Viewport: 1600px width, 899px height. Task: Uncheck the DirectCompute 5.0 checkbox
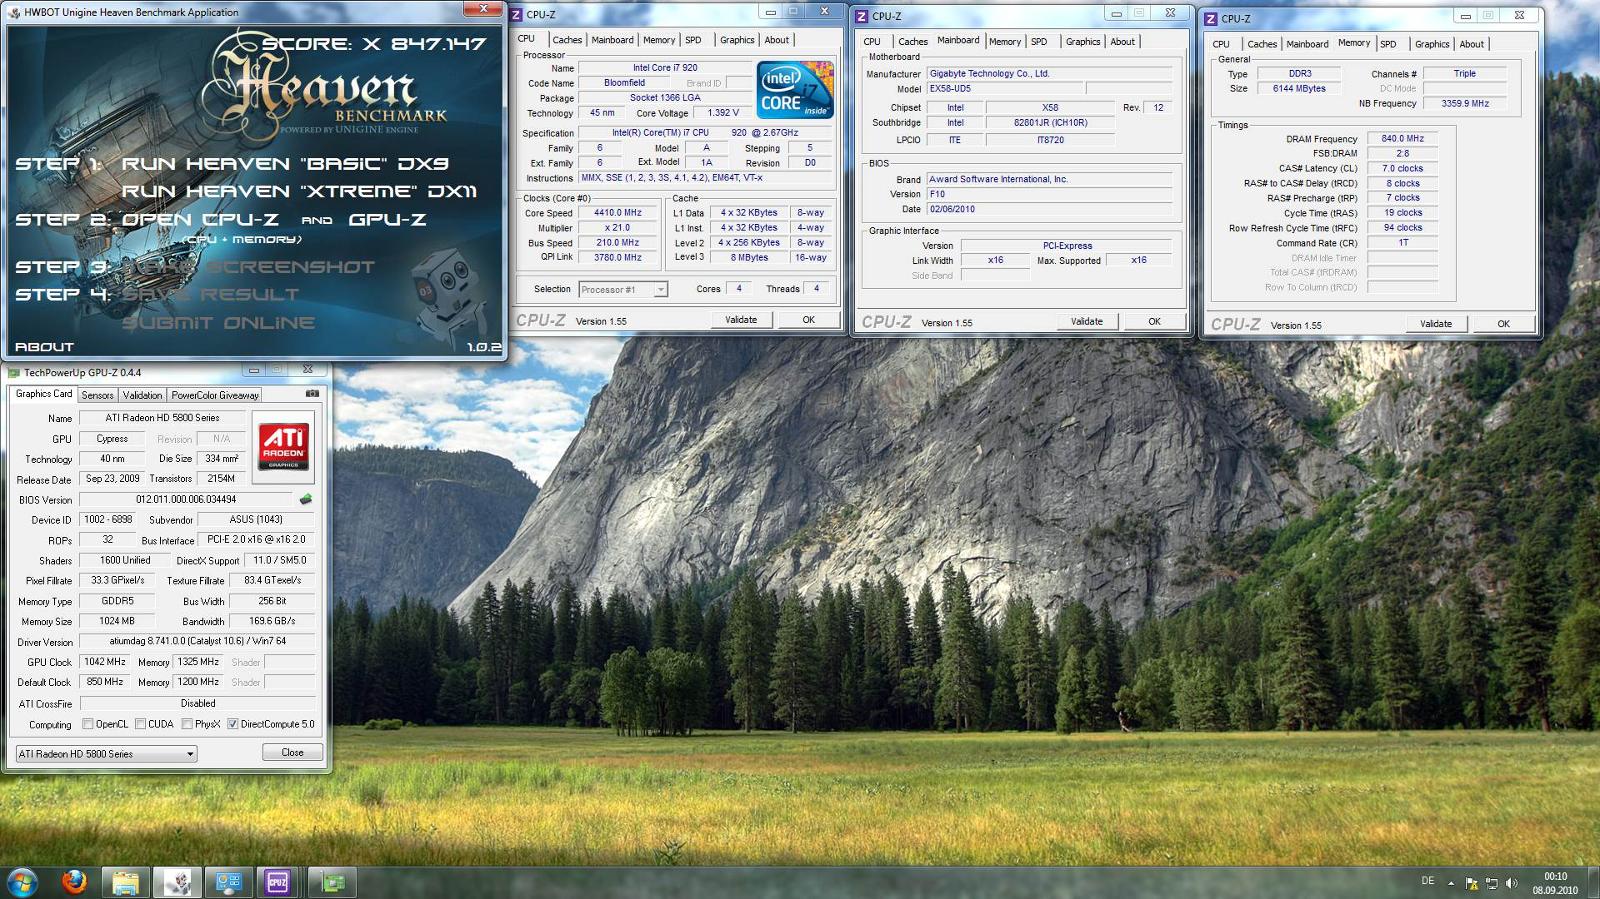(232, 724)
